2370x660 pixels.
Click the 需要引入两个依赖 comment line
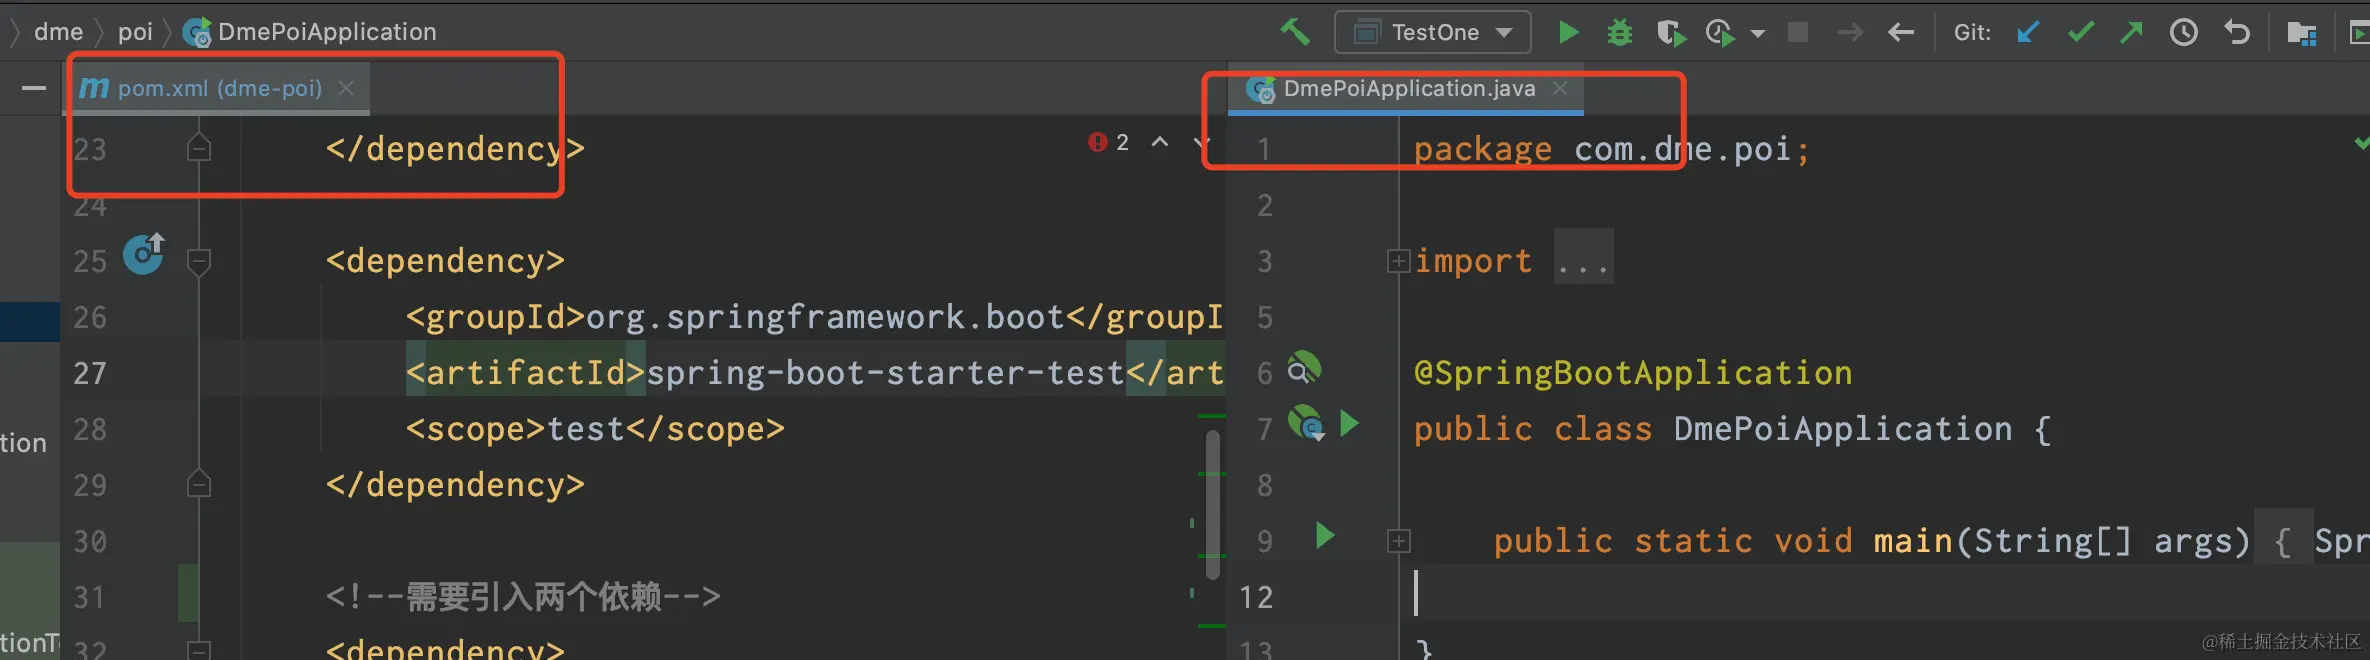(x=523, y=597)
